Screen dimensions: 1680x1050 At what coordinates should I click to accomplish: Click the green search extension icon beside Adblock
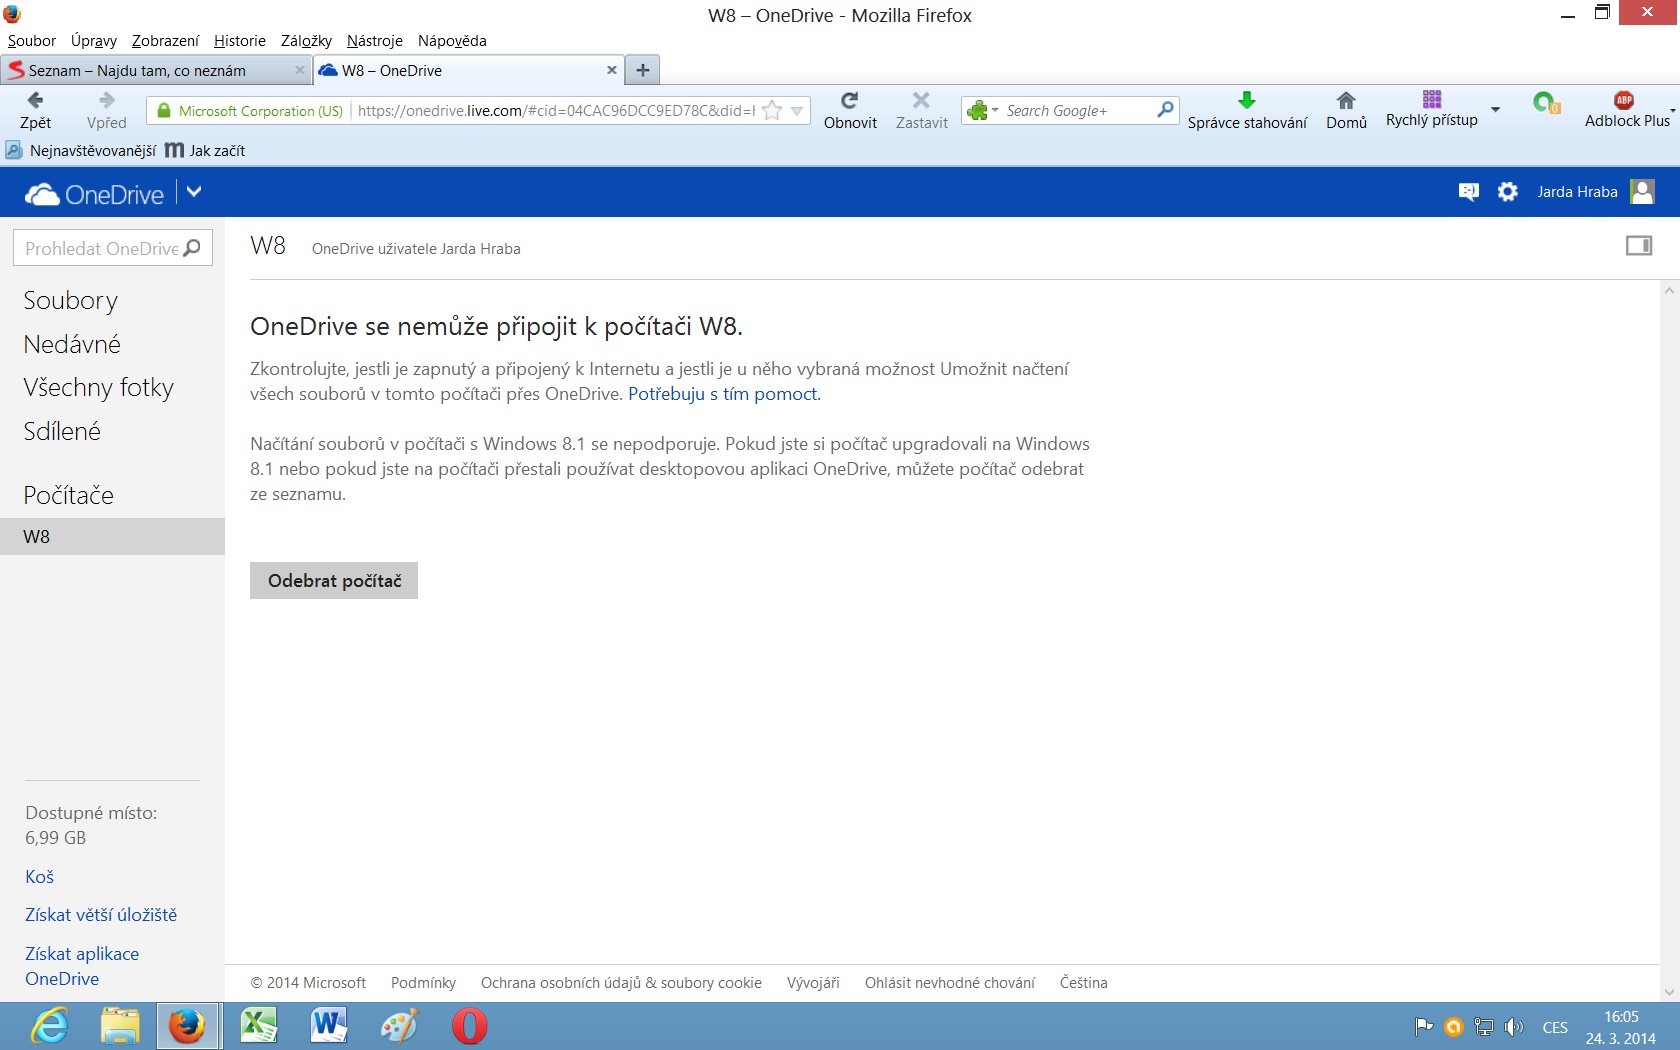point(1546,102)
